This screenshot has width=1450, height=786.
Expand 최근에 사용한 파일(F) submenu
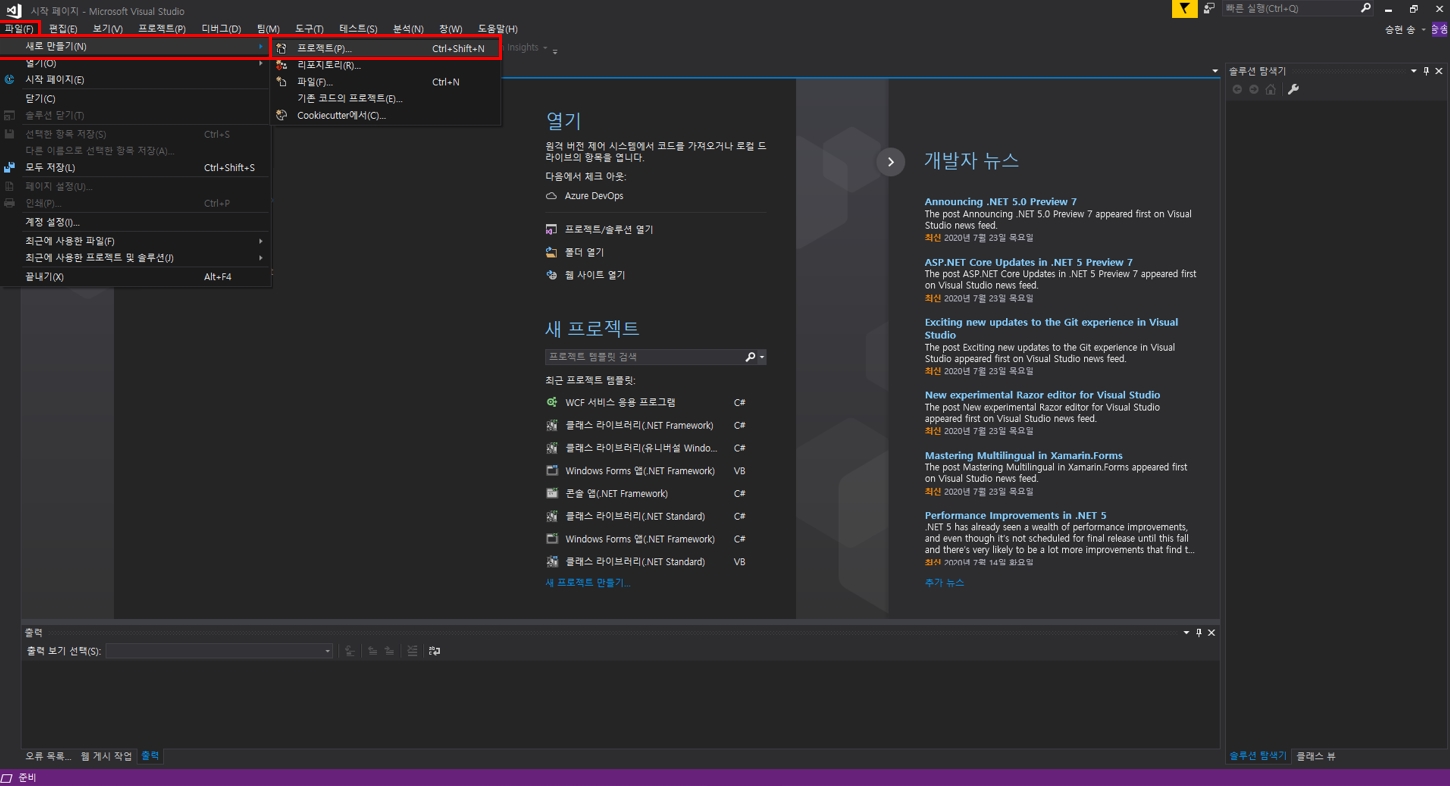point(135,241)
